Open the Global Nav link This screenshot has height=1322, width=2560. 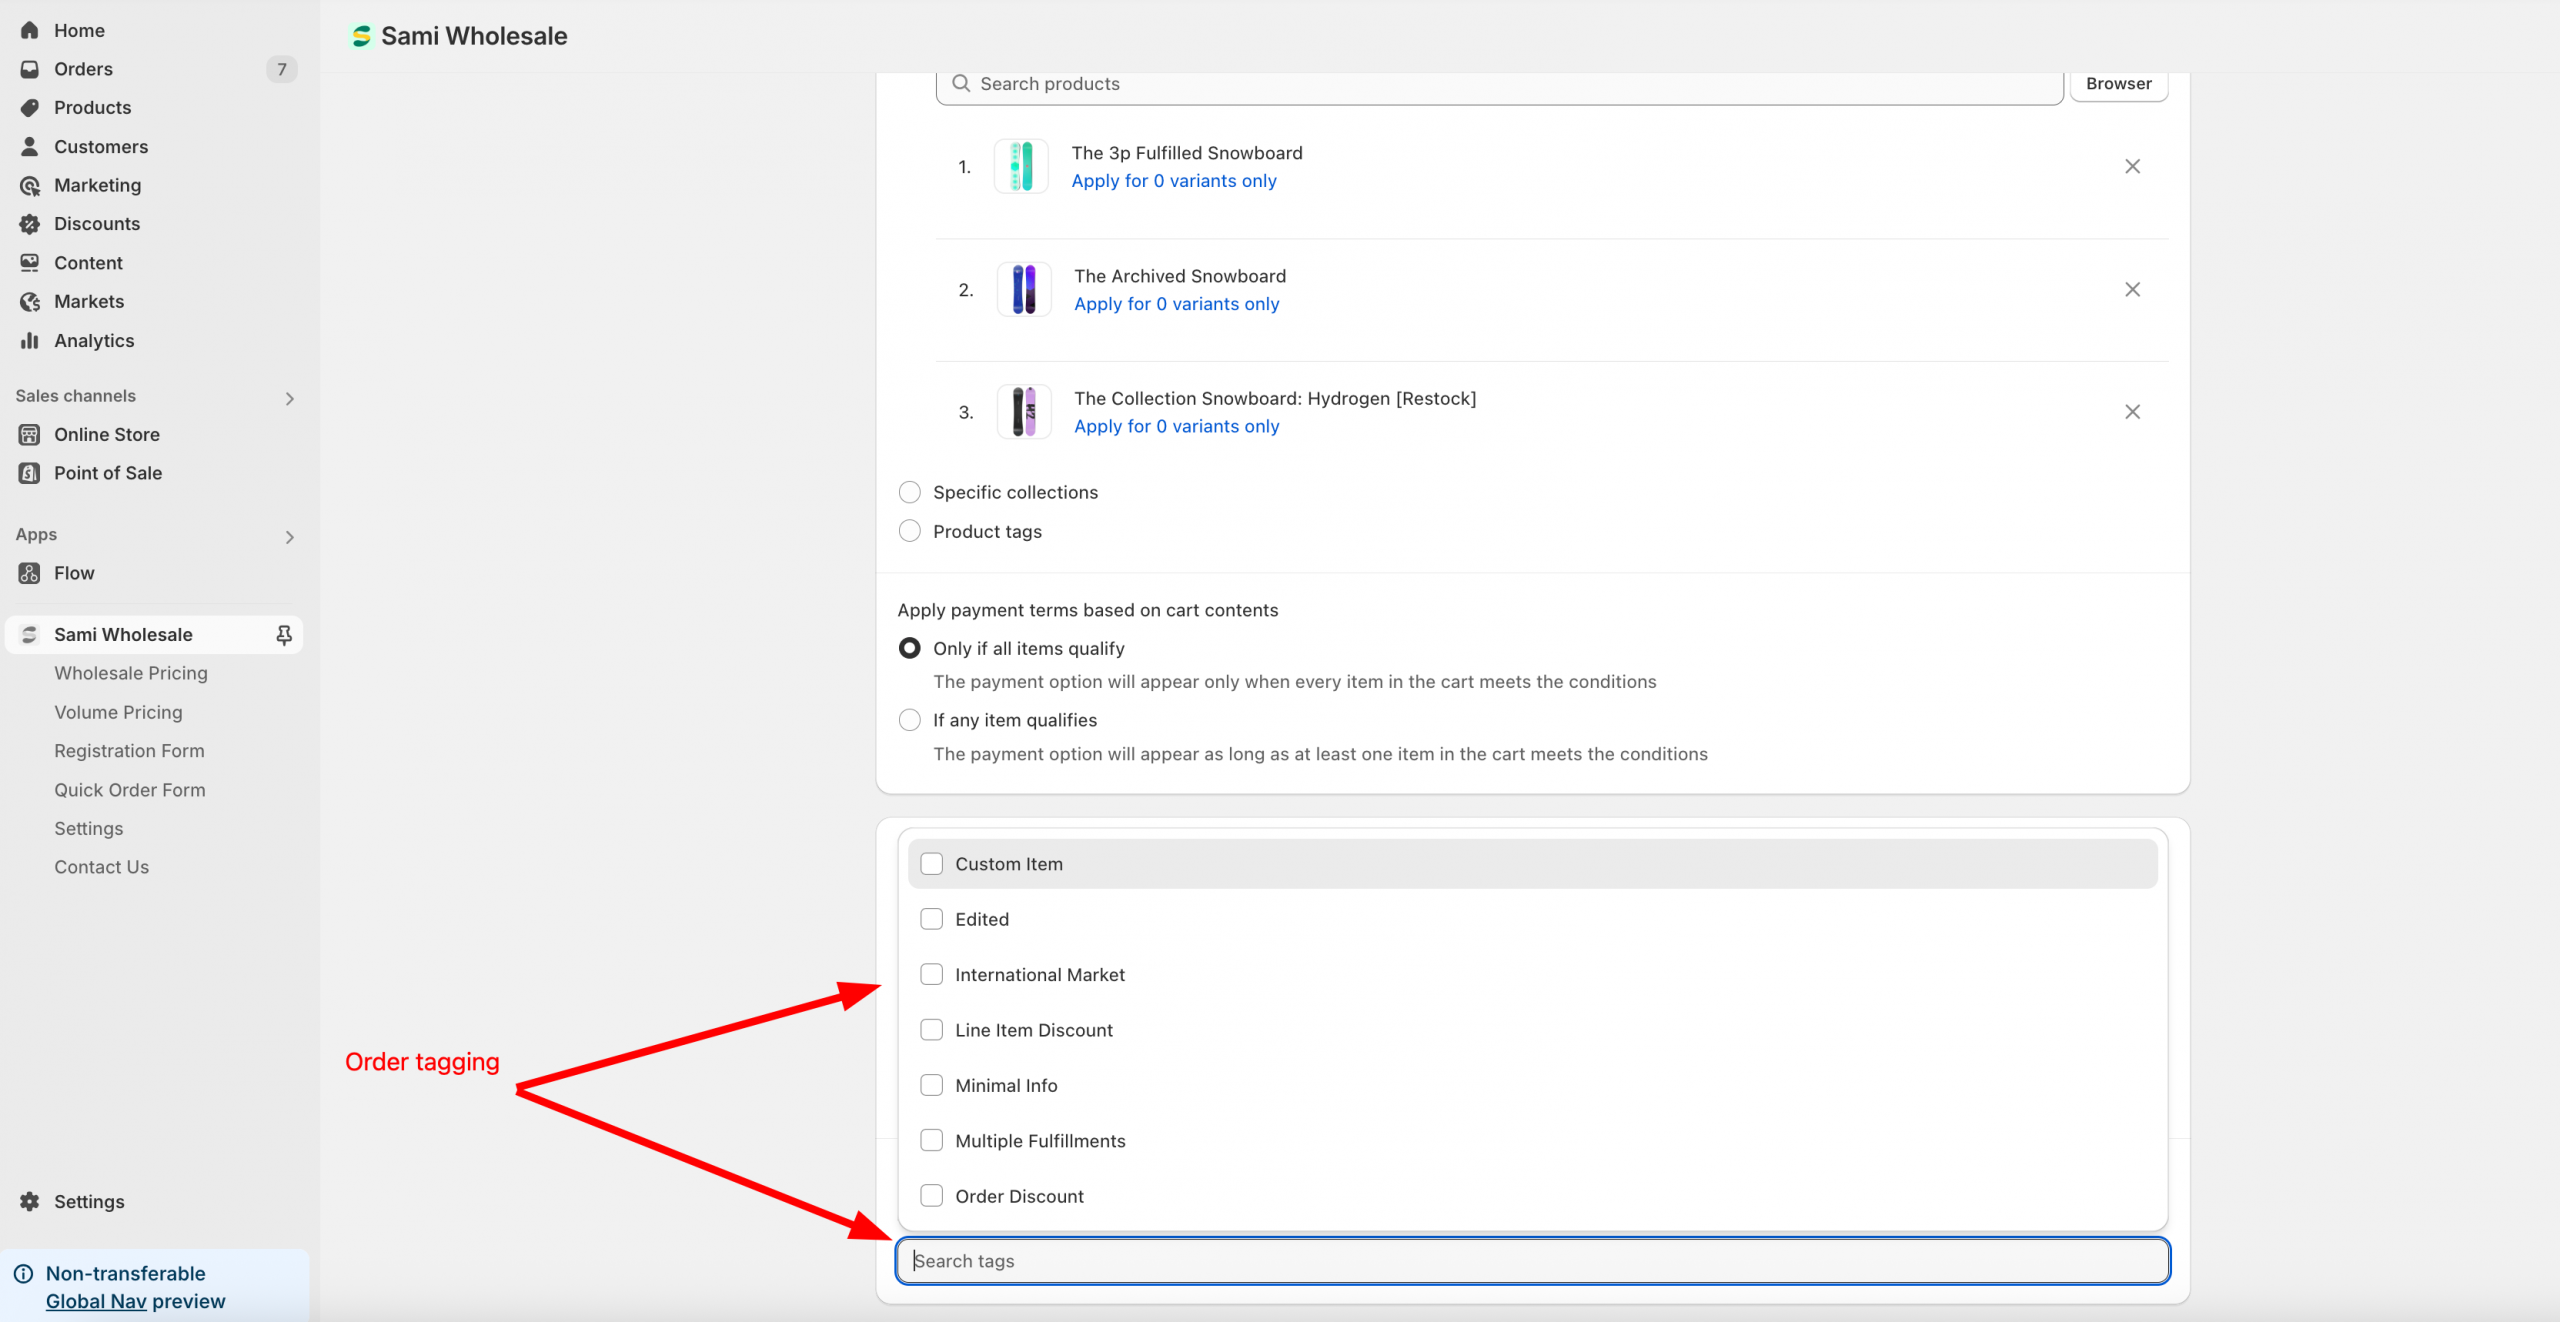click(x=96, y=1301)
